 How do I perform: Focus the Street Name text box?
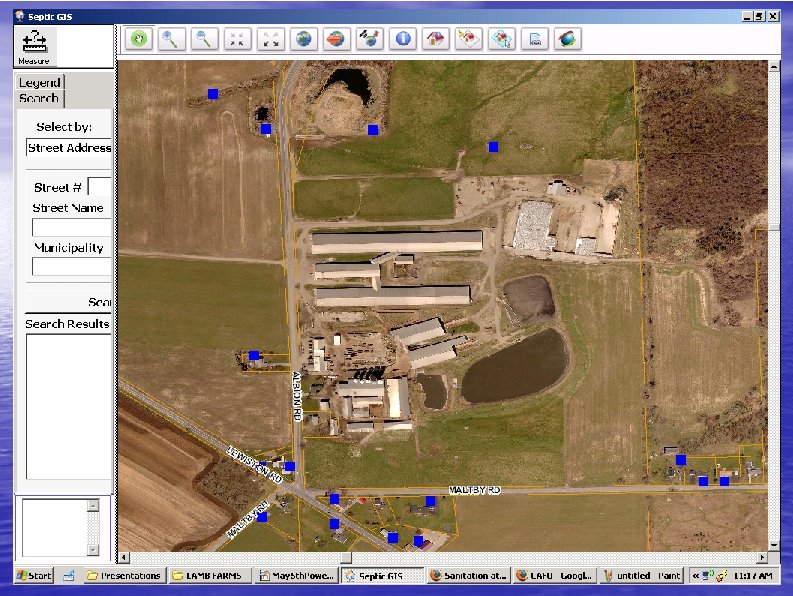71,227
